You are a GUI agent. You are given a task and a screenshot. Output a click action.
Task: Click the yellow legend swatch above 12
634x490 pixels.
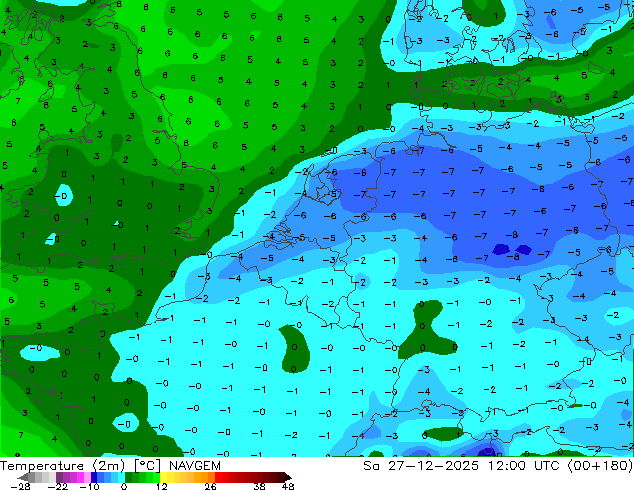(x=163, y=477)
